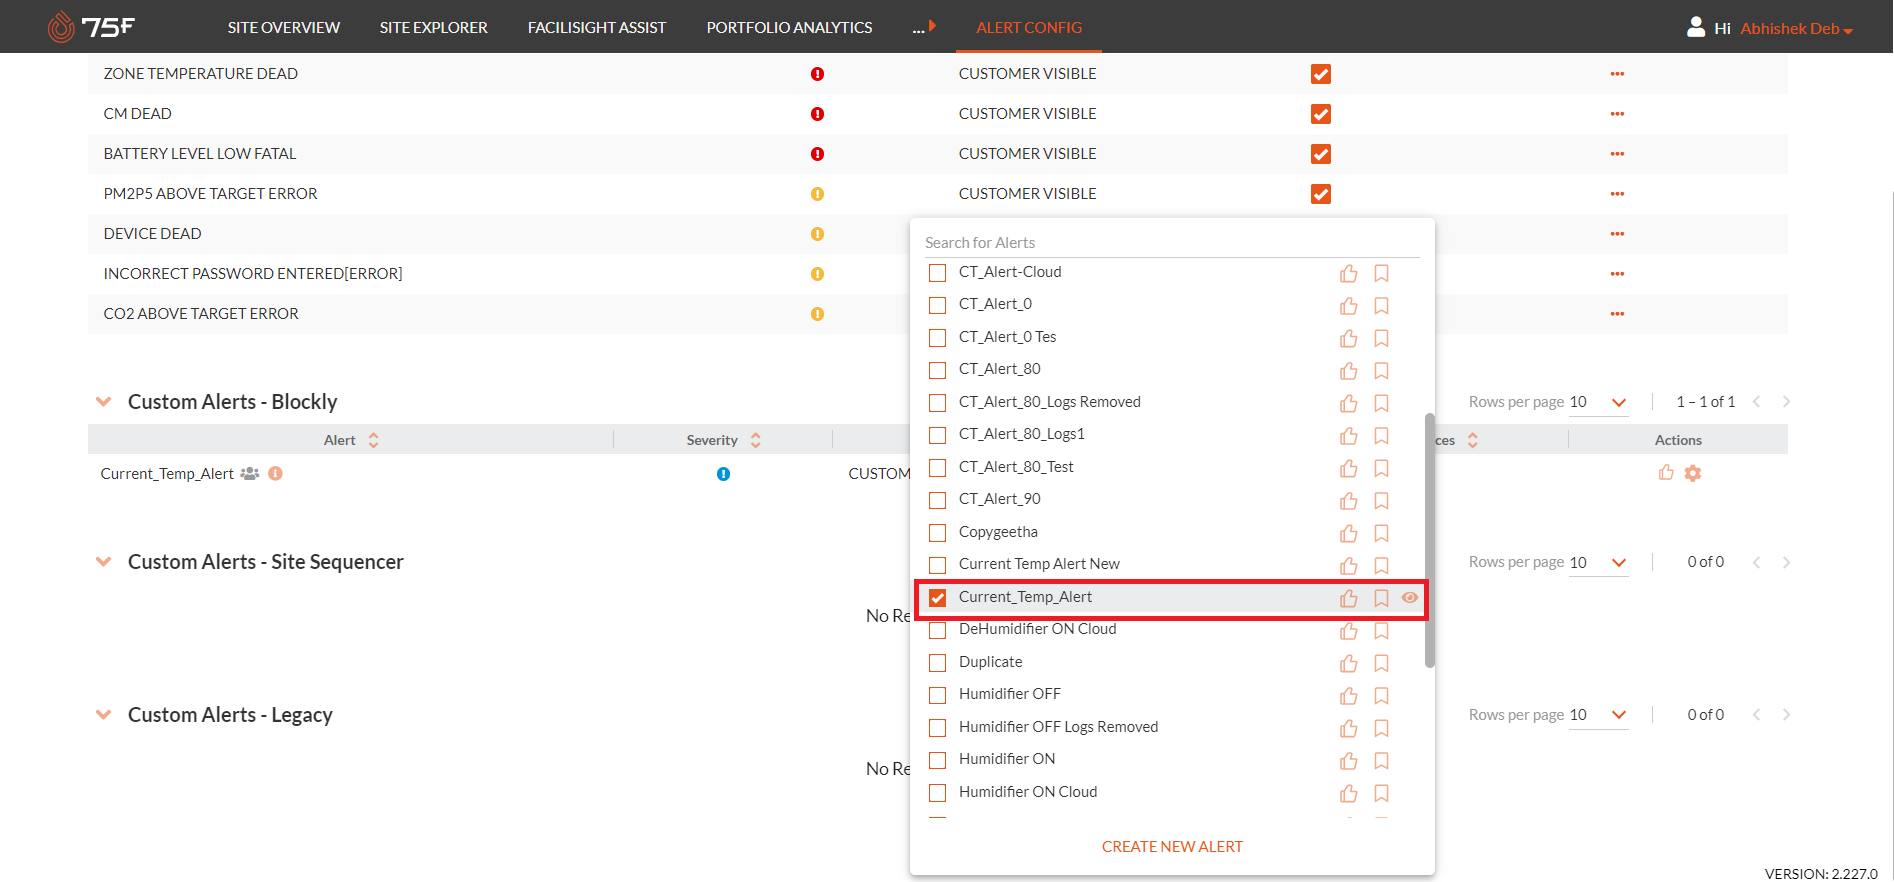
Task: Uncheck the ZONE TEMPERATURE DEAD enabled checkbox
Action: 1321,74
